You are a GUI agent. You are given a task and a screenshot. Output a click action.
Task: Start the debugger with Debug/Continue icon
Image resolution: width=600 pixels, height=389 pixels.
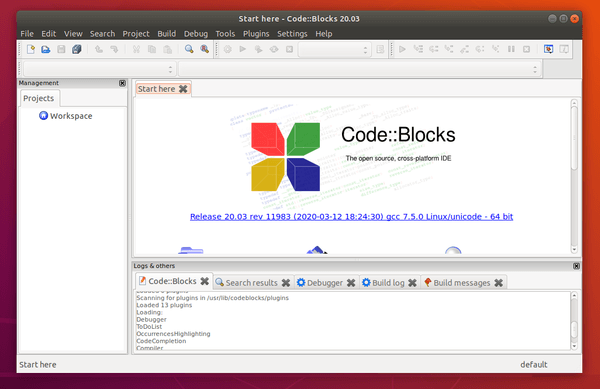(402, 49)
